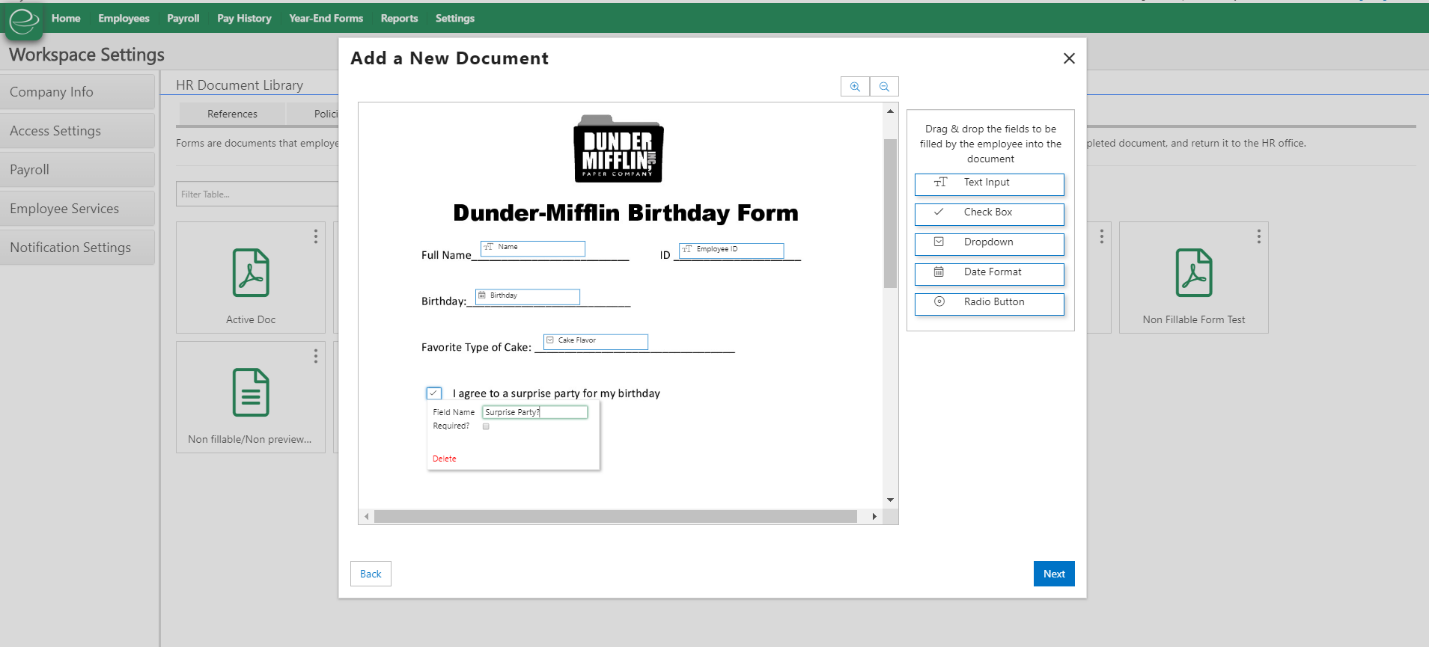Open Employee Services settings

pyautogui.click(x=78, y=209)
